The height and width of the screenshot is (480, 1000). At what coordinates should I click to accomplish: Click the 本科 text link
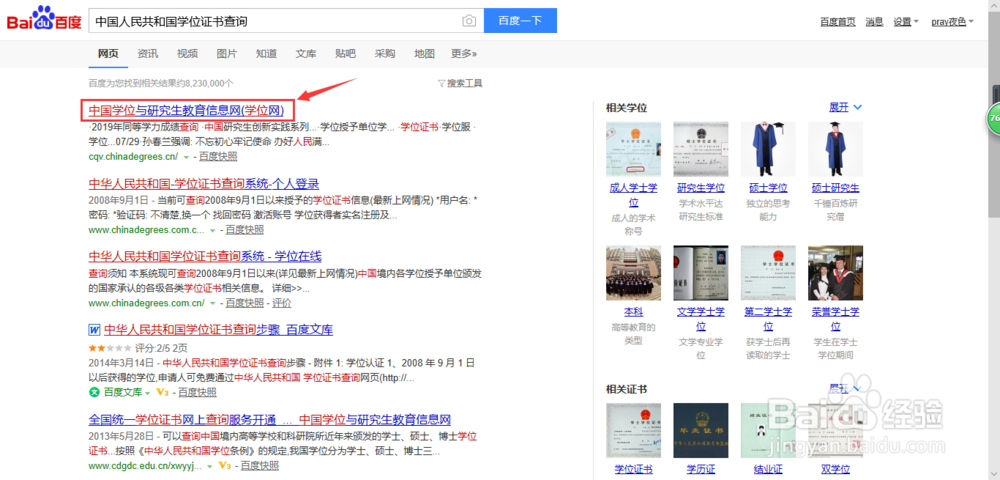coord(633,312)
